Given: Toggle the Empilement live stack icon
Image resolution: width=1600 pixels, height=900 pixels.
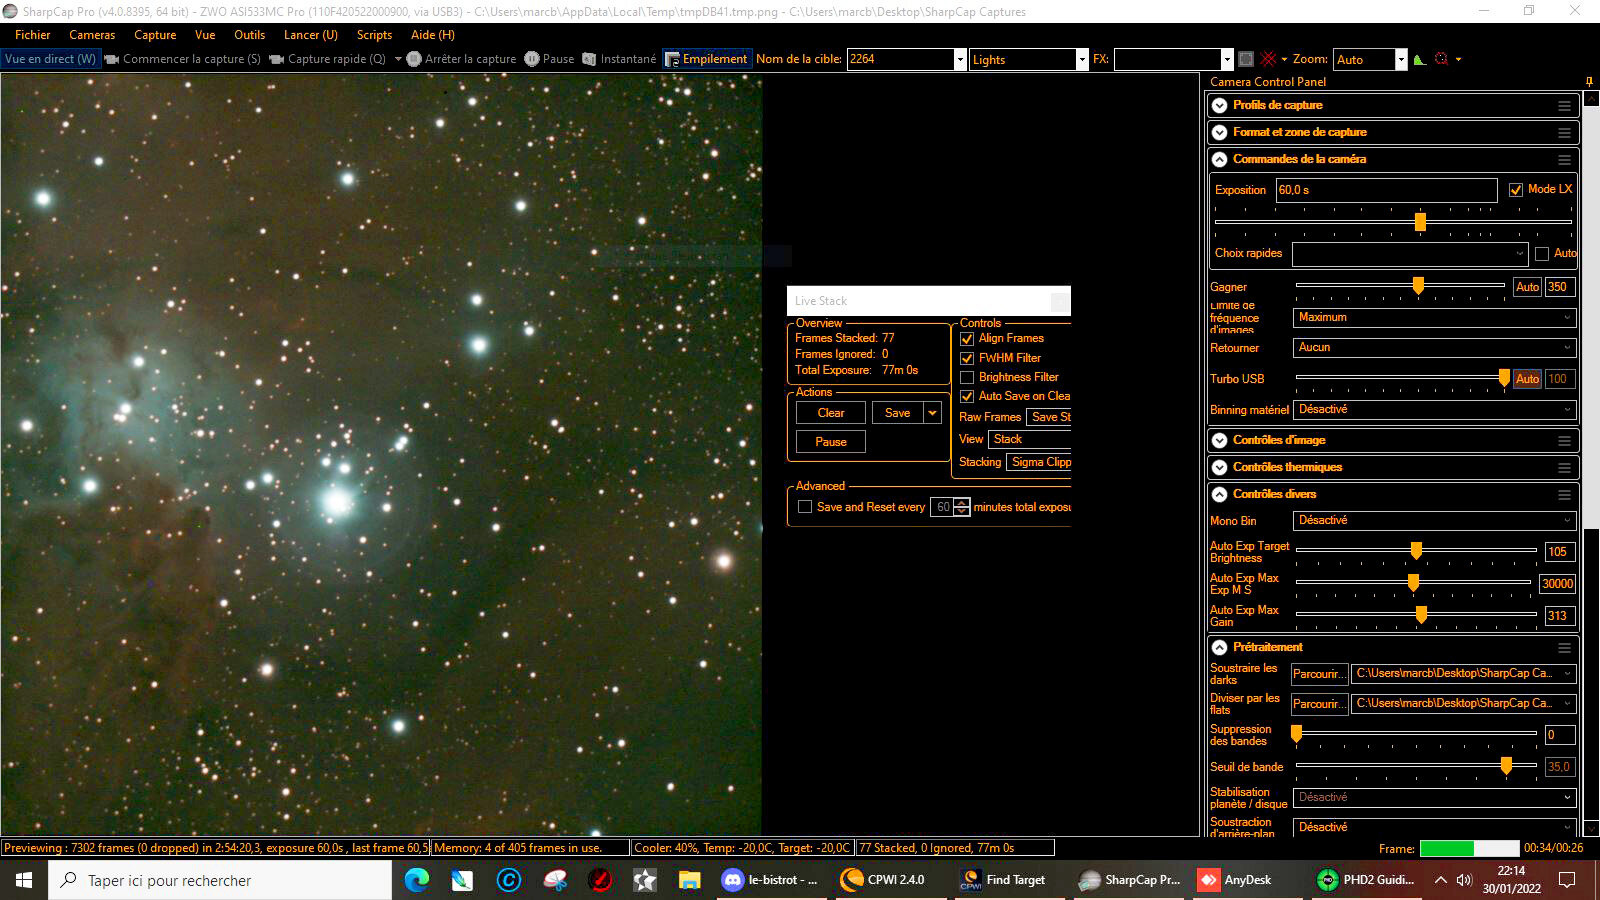Looking at the screenshot, I should point(672,59).
